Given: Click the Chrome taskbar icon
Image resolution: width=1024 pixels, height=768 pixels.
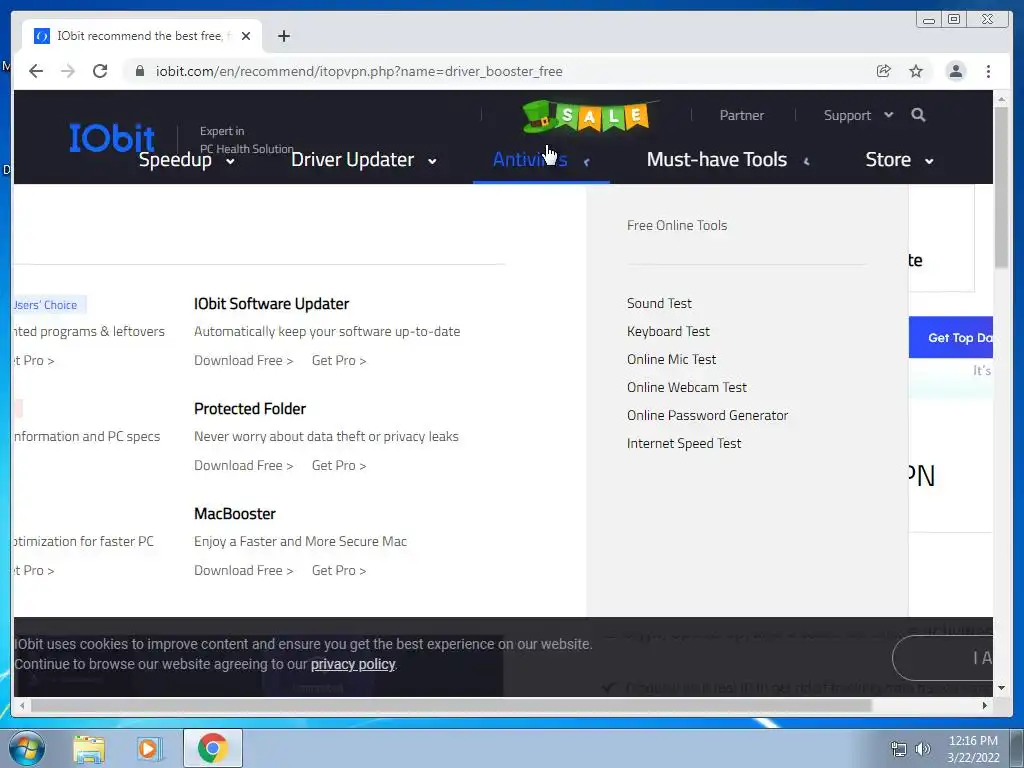Looking at the screenshot, I should (213, 748).
